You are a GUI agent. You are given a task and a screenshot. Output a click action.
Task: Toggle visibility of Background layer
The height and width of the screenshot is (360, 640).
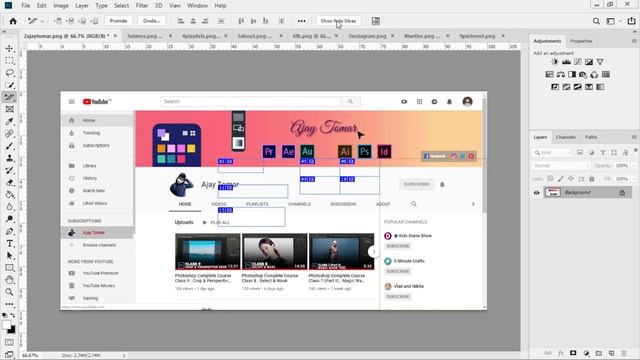click(536, 193)
